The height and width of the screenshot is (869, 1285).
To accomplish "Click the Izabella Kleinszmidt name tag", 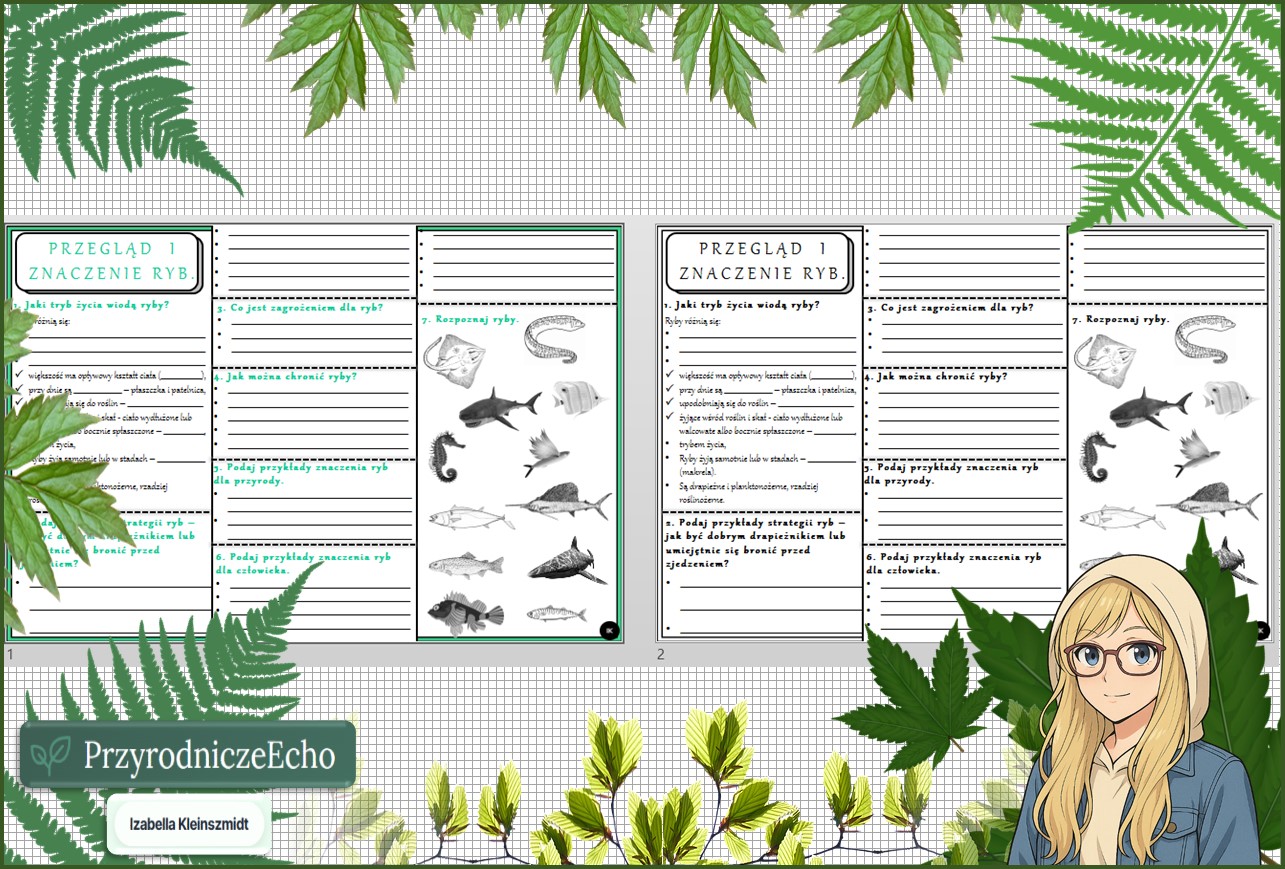I will tap(189, 825).
